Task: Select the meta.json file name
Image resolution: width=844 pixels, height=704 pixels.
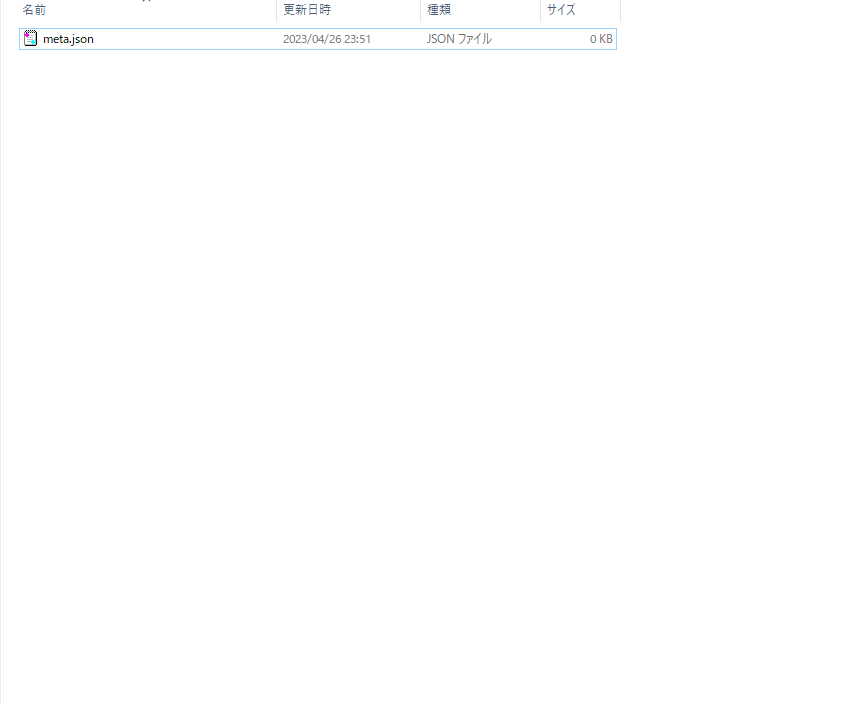Action: point(68,39)
